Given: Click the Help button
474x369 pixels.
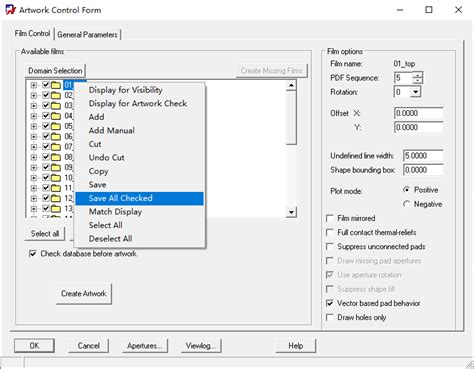Looking at the screenshot, I should click(296, 346).
